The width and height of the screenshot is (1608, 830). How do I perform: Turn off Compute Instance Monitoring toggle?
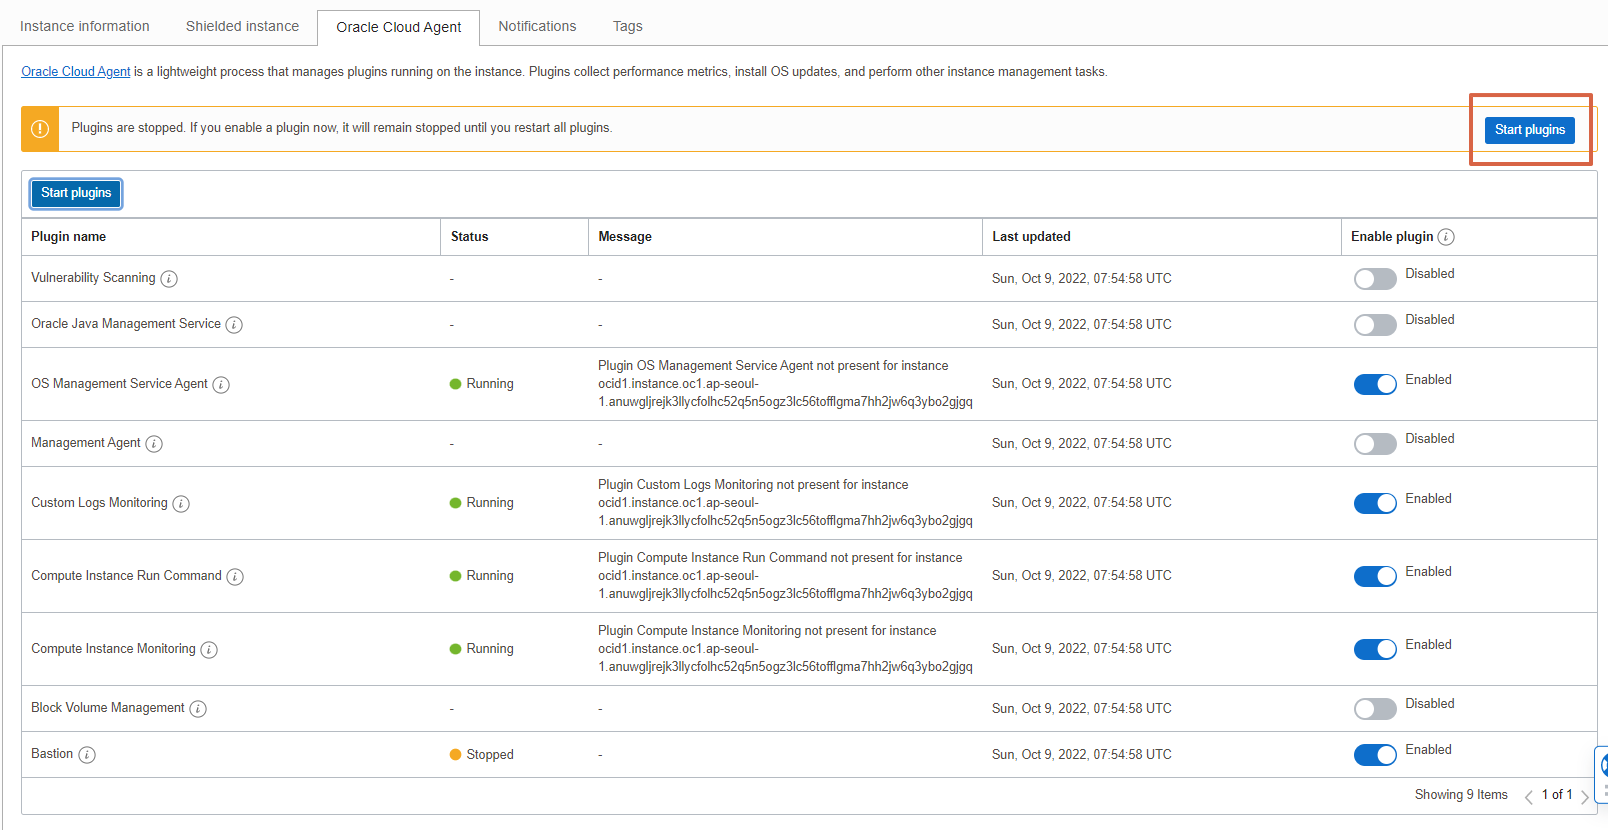(1375, 650)
